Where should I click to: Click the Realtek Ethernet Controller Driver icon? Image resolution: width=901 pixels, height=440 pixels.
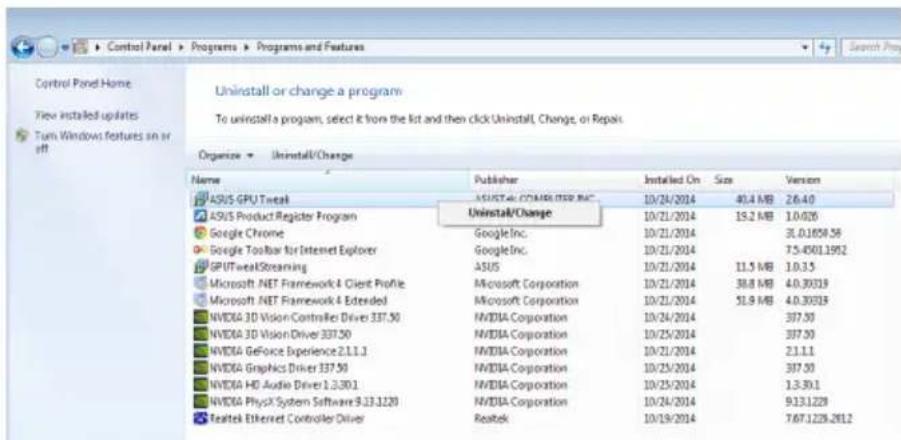click(201, 418)
